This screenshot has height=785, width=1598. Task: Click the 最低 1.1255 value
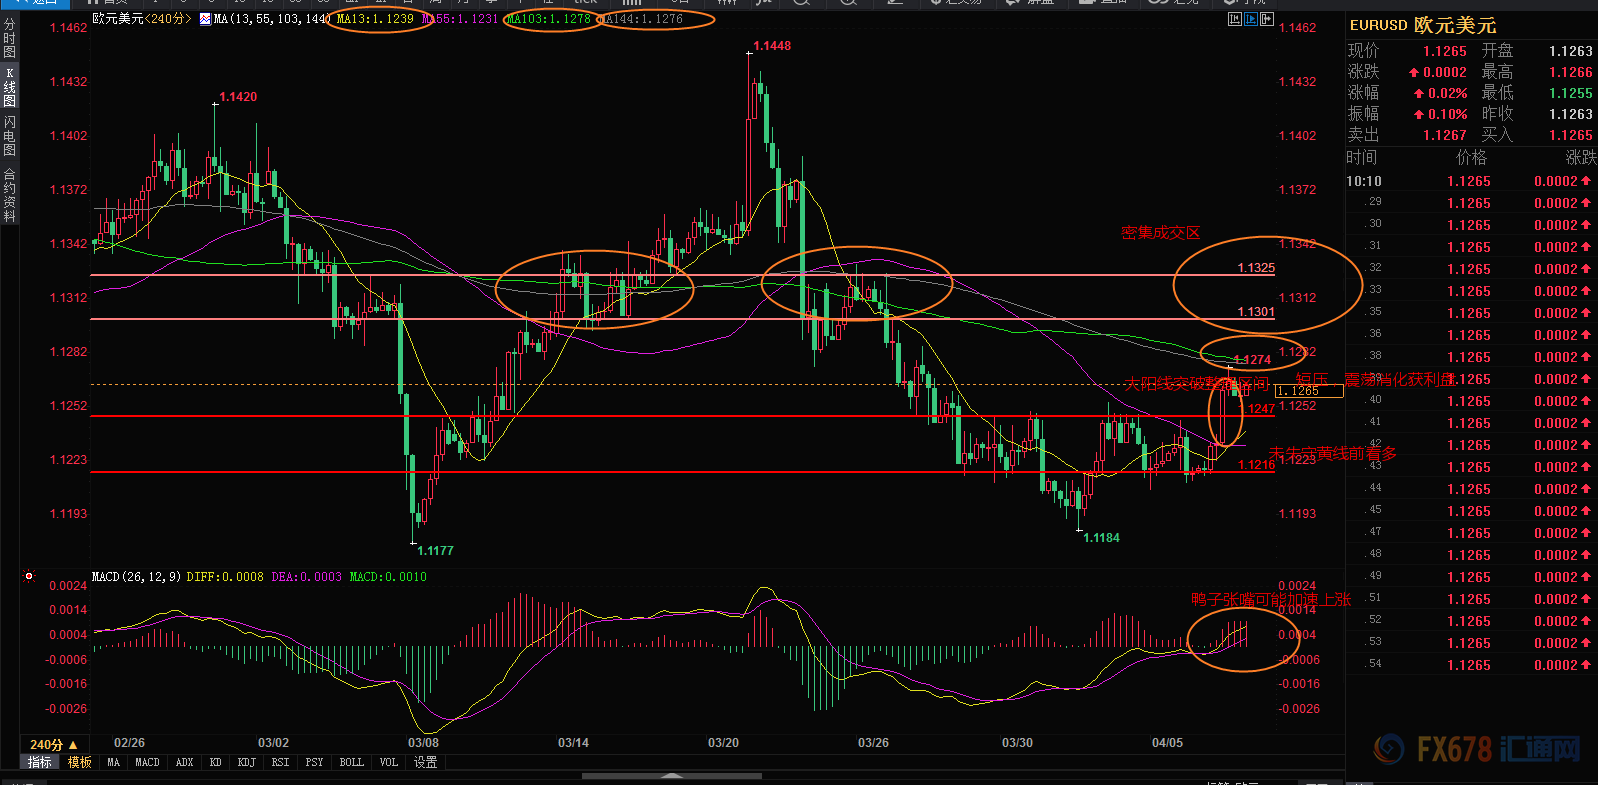[1571, 93]
